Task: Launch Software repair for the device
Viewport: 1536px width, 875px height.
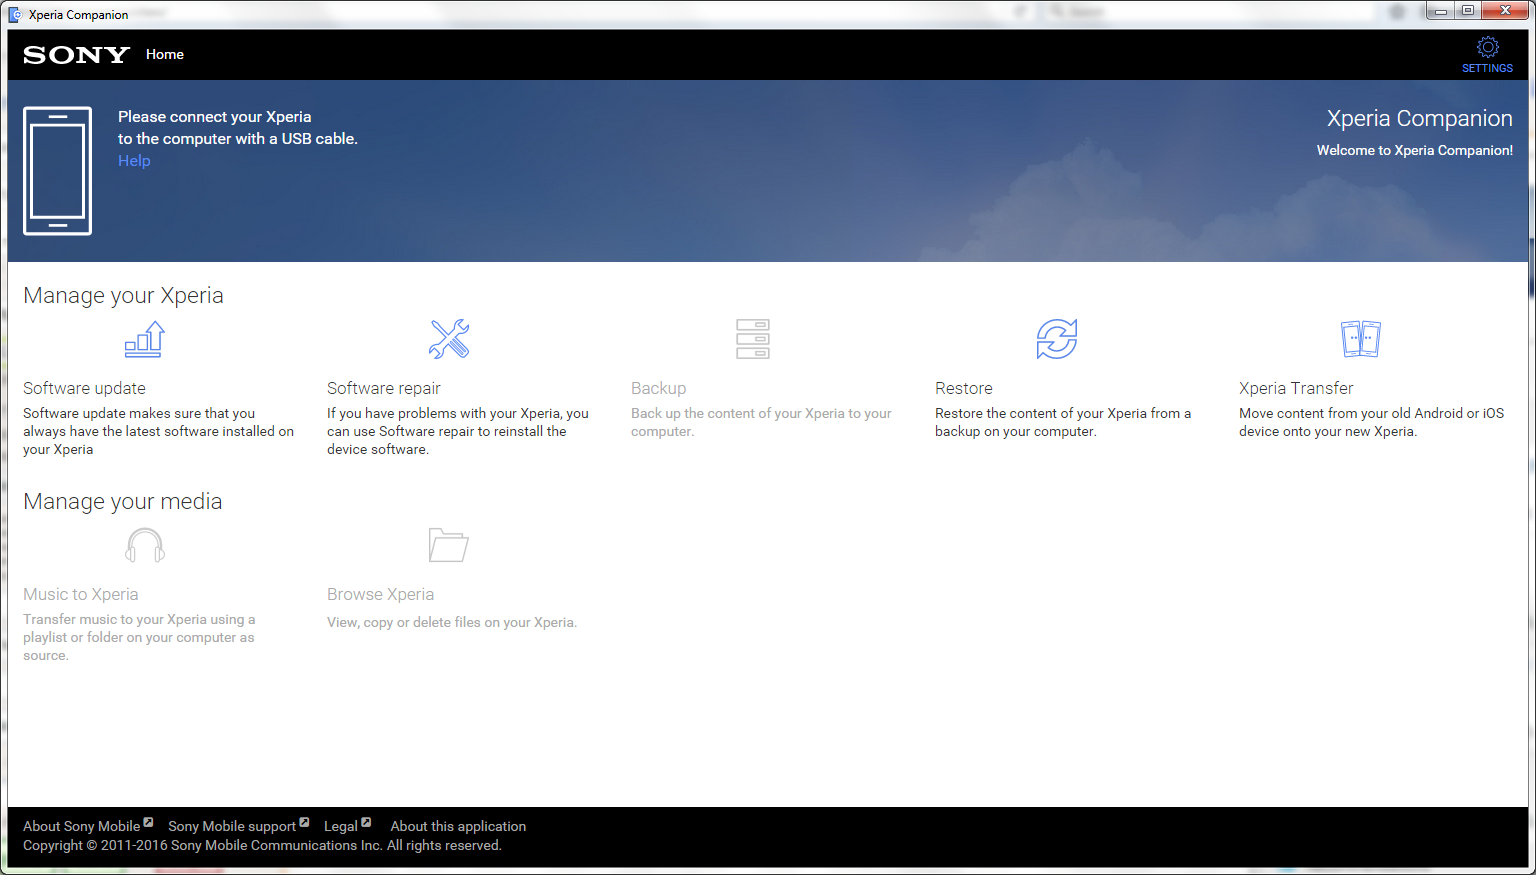Action: click(x=448, y=339)
